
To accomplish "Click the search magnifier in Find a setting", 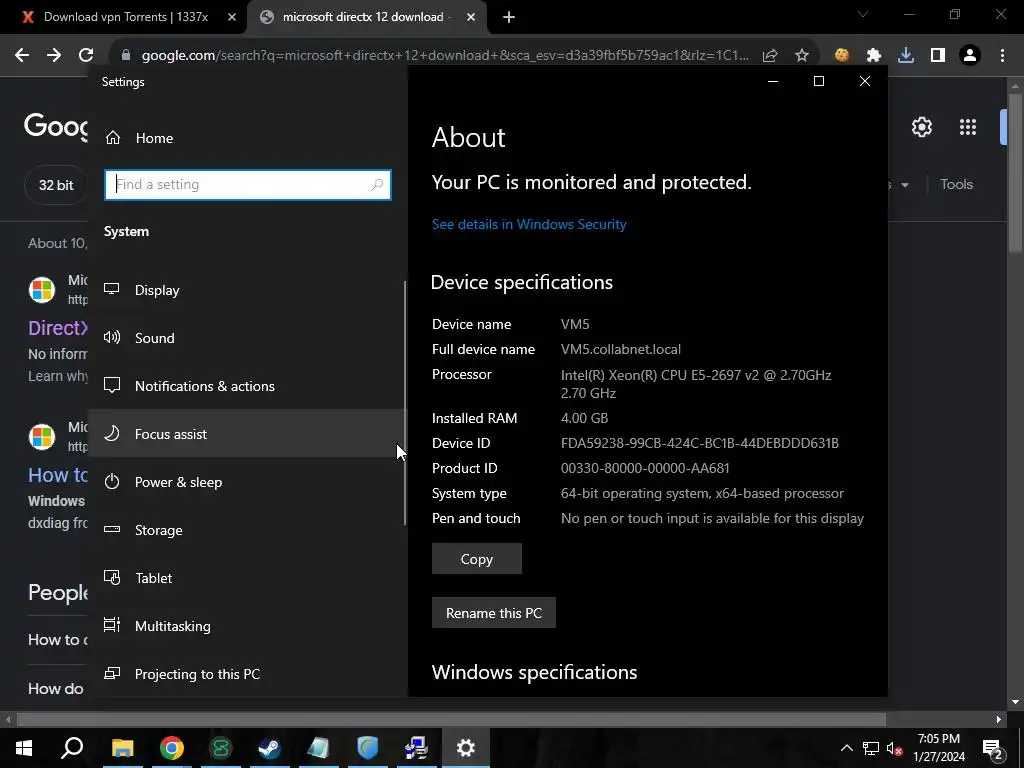I will point(377,185).
